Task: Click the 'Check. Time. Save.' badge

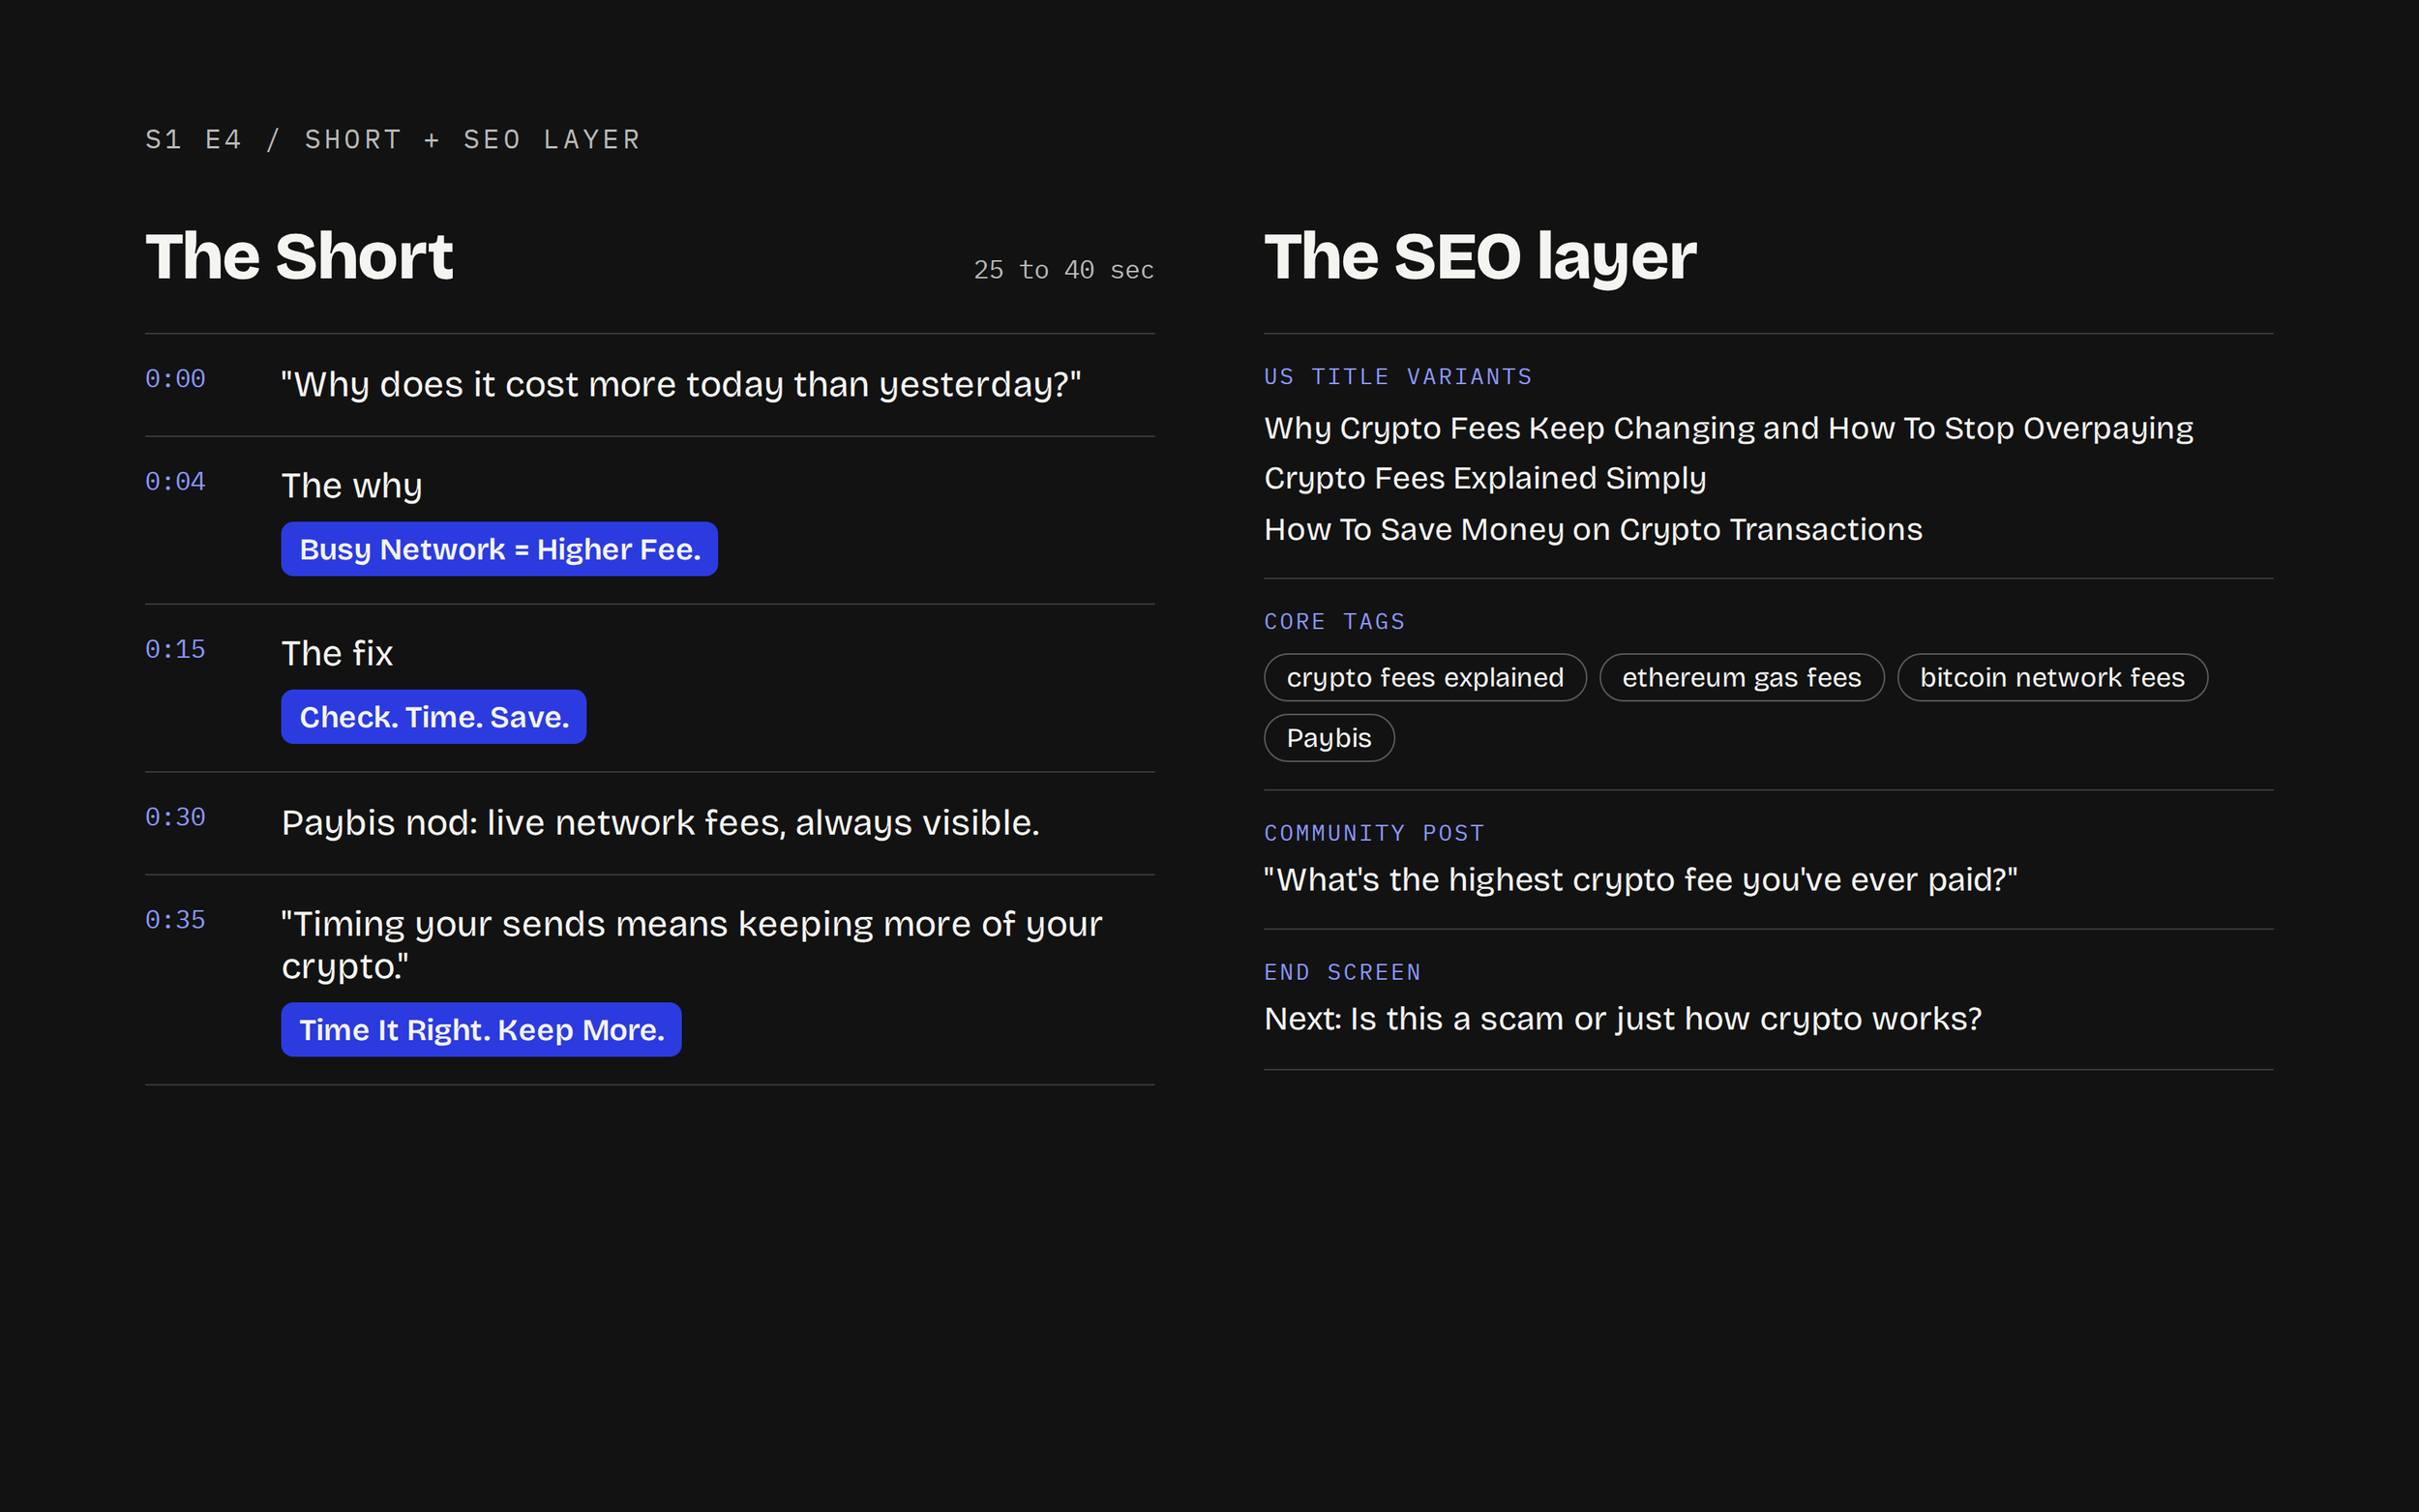Action: click(433, 717)
